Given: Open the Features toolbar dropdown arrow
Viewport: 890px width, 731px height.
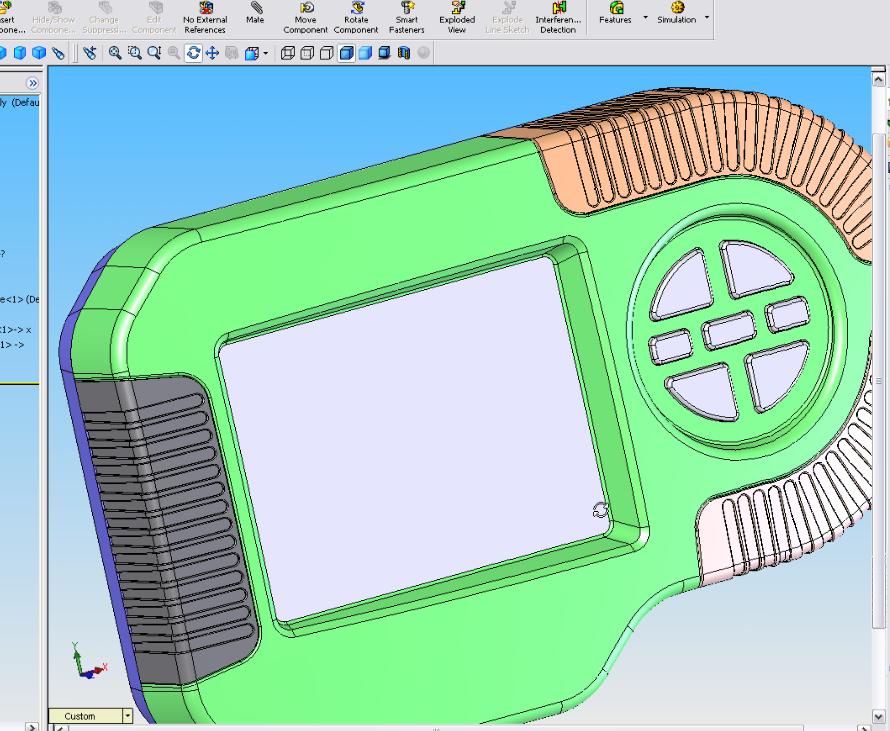Looking at the screenshot, I should click(x=645, y=17).
